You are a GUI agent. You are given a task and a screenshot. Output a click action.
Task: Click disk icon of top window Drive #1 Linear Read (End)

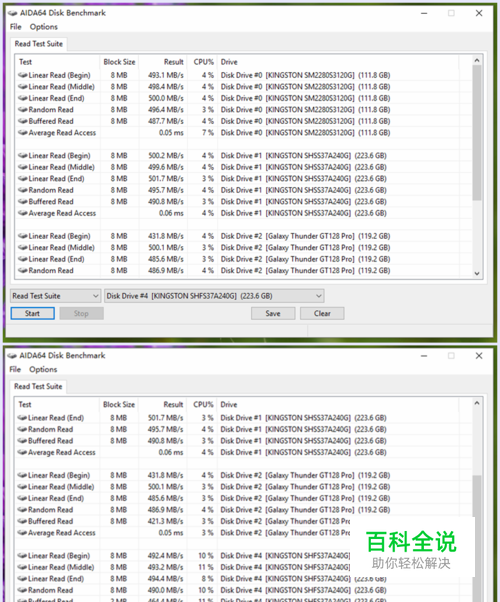point(23,179)
